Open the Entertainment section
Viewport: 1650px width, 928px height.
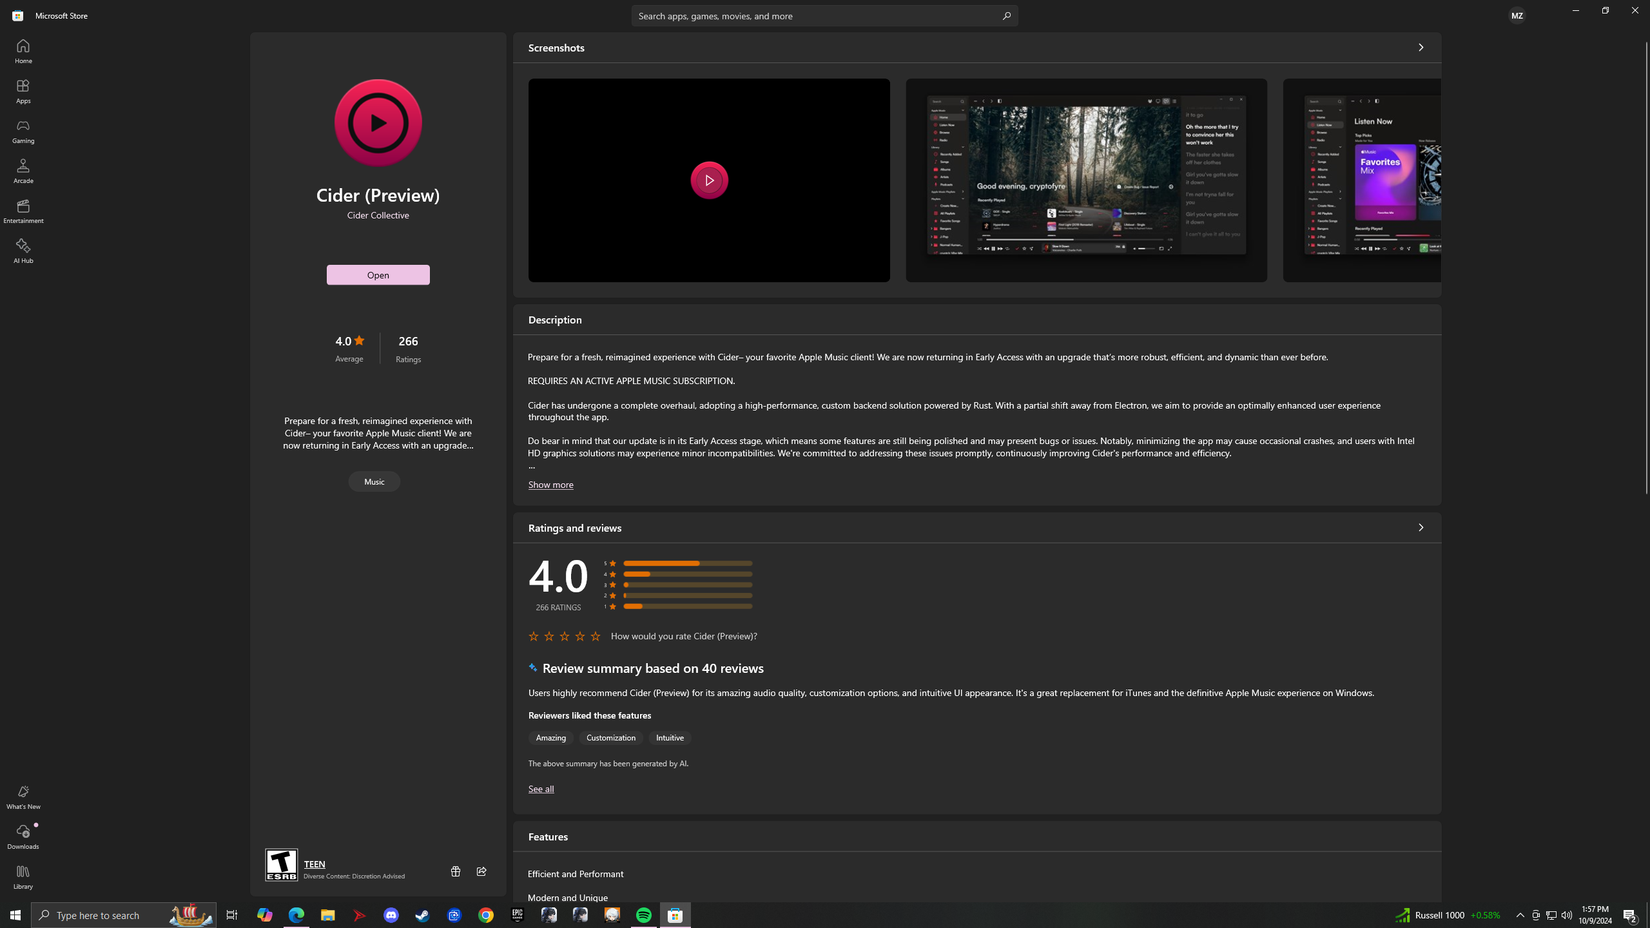pyautogui.click(x=23, y=211)
